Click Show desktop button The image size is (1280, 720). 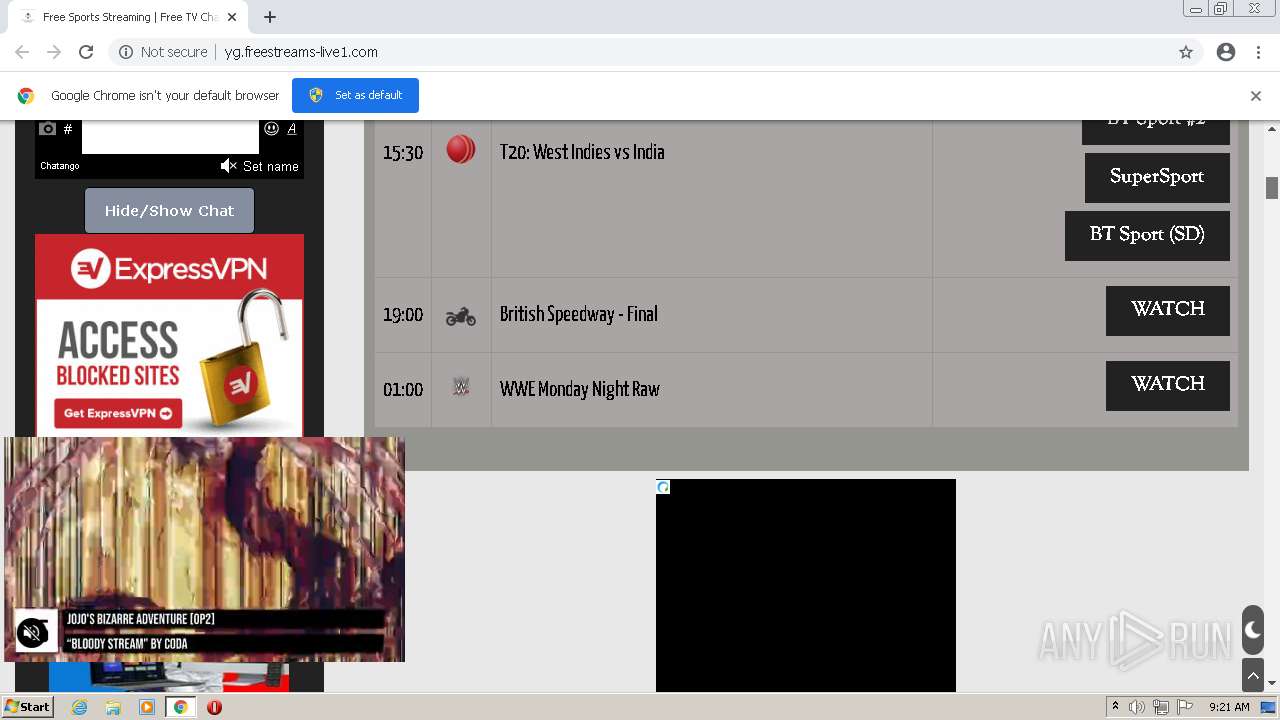pyautogui.click(x=1269, y=707)
